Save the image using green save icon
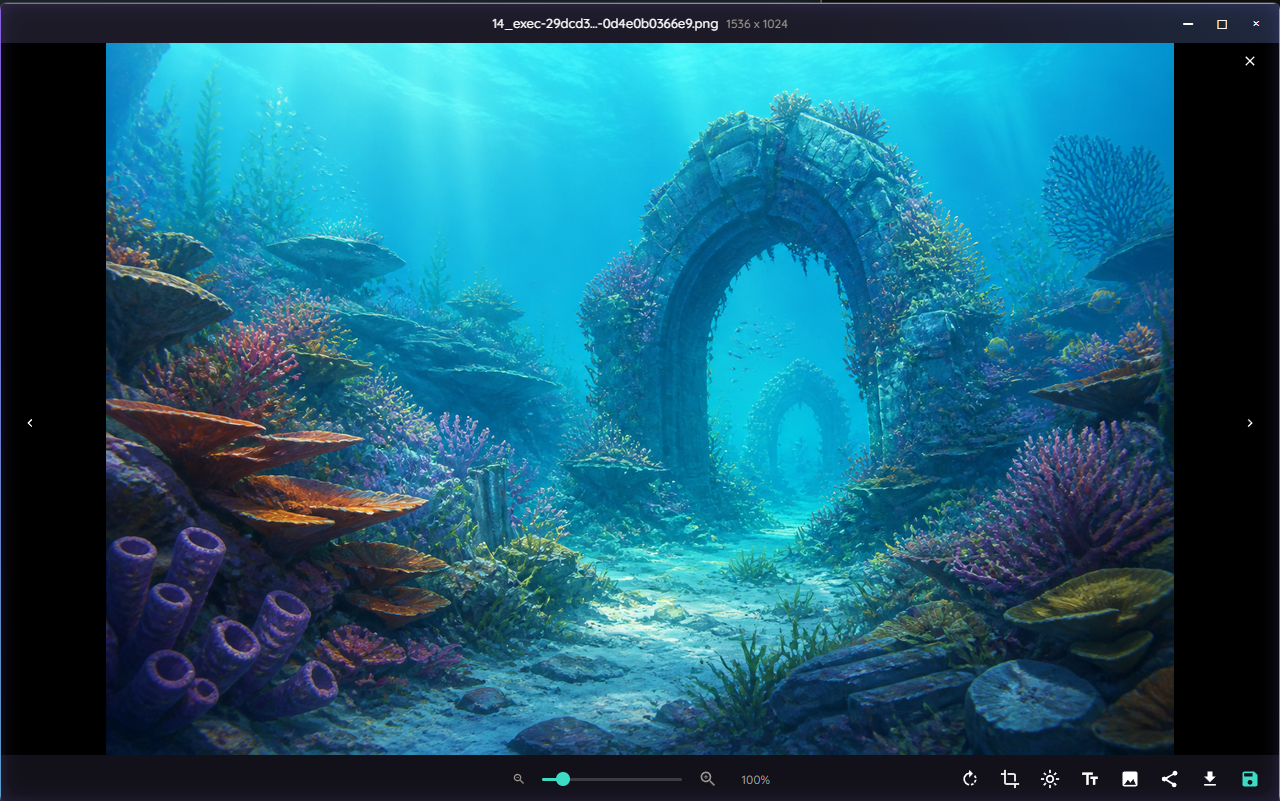 click(1249, 779)
